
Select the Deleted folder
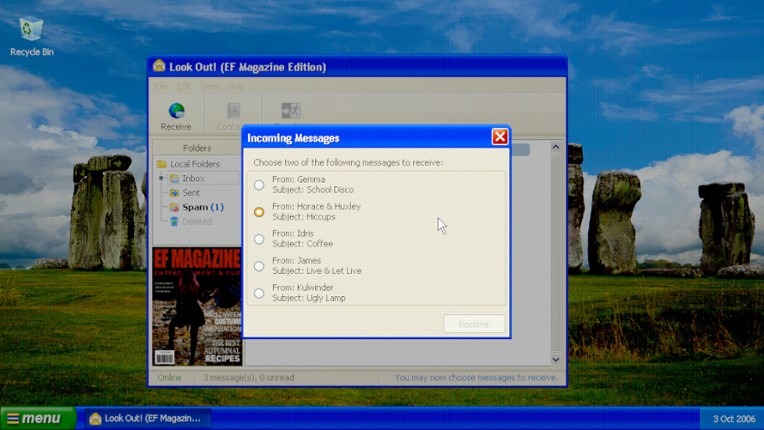click(196, 222)
